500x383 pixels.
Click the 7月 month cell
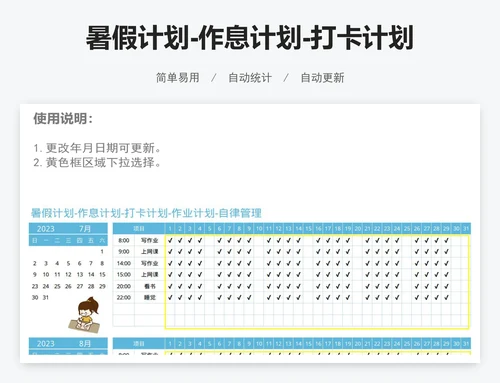click(x=85, y=229)
